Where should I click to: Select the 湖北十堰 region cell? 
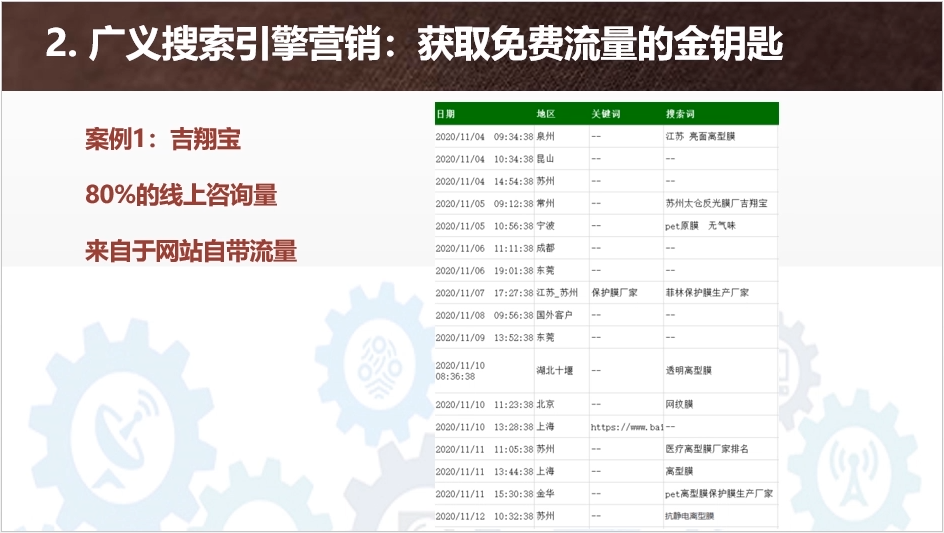(x=555, y=370)
